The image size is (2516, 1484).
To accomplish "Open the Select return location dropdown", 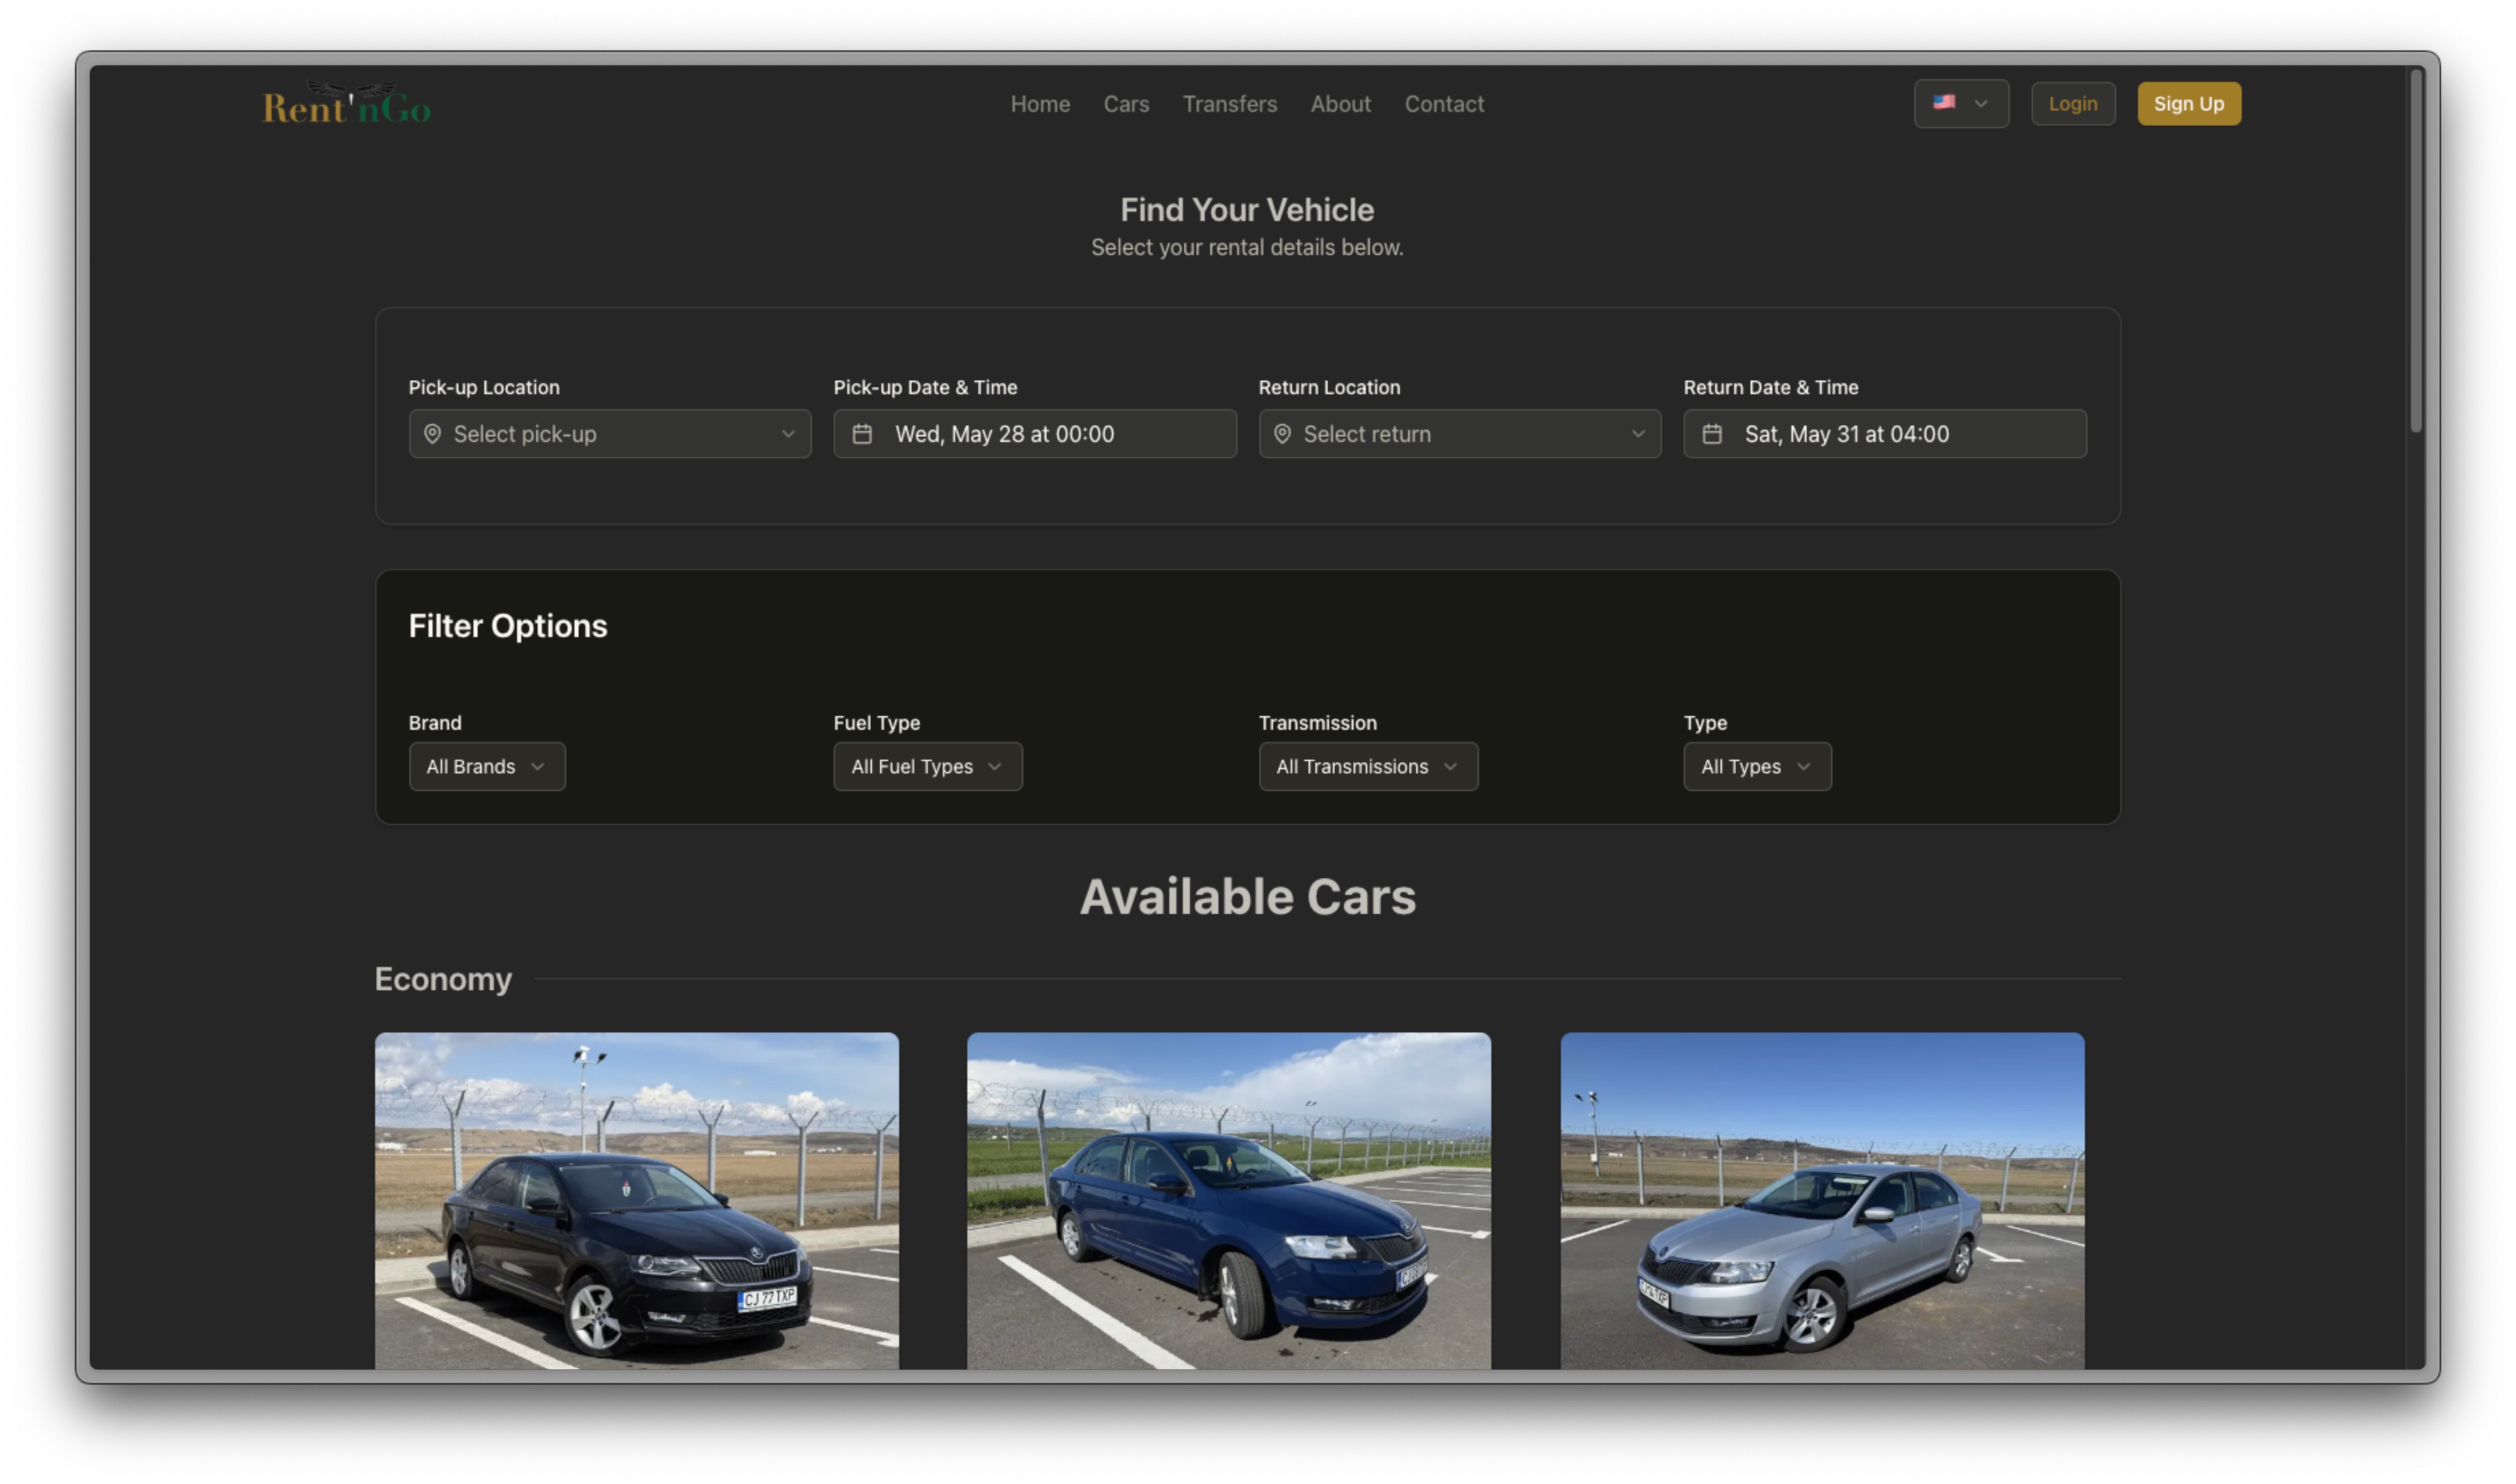I will (x=1460, y=434).
